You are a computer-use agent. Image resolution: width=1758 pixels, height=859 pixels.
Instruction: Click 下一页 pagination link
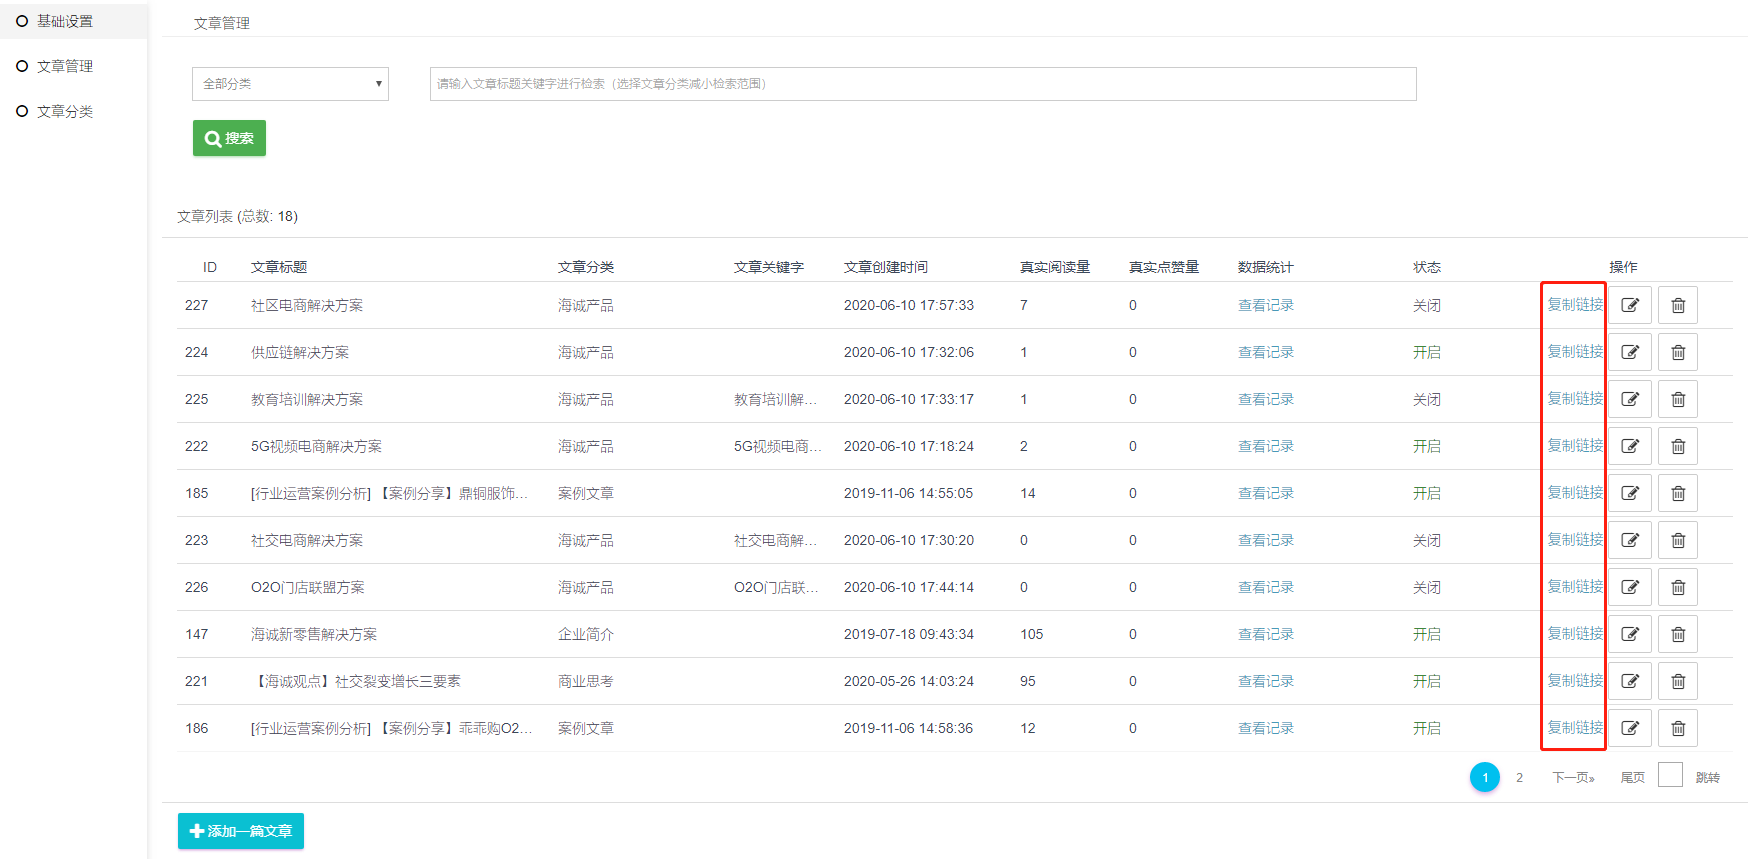point(1573,777)
